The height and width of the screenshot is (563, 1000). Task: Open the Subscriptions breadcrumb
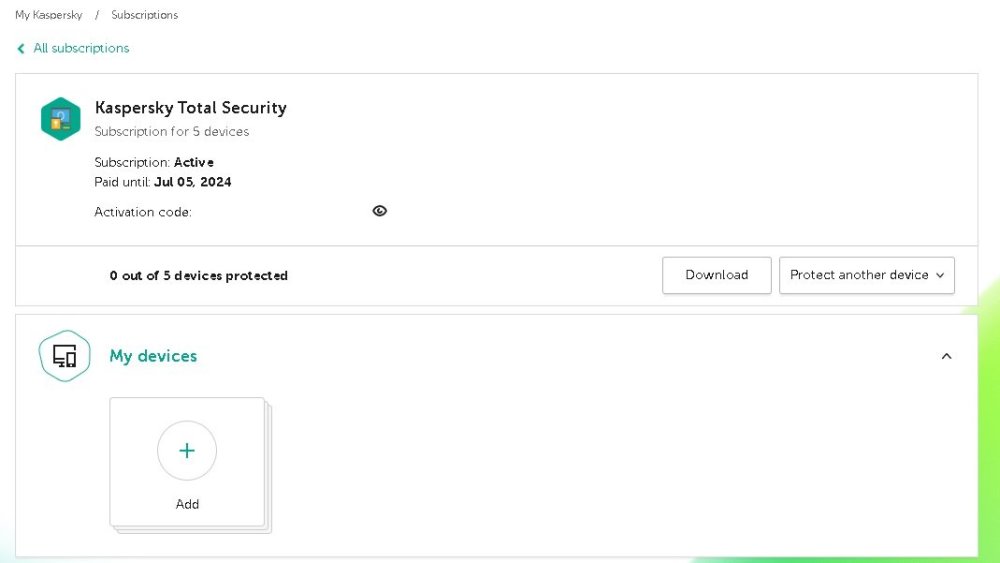pyautogui.click(x=145, y=16)
